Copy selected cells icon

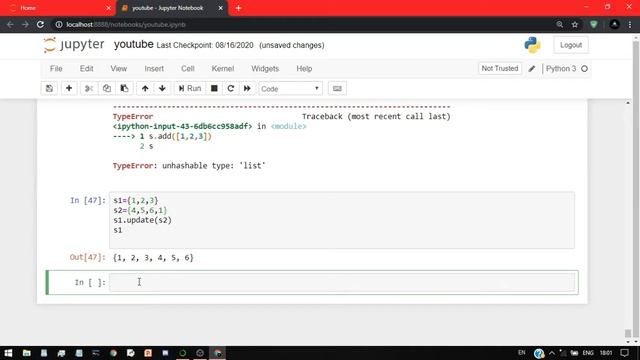(x=107, y=89)
